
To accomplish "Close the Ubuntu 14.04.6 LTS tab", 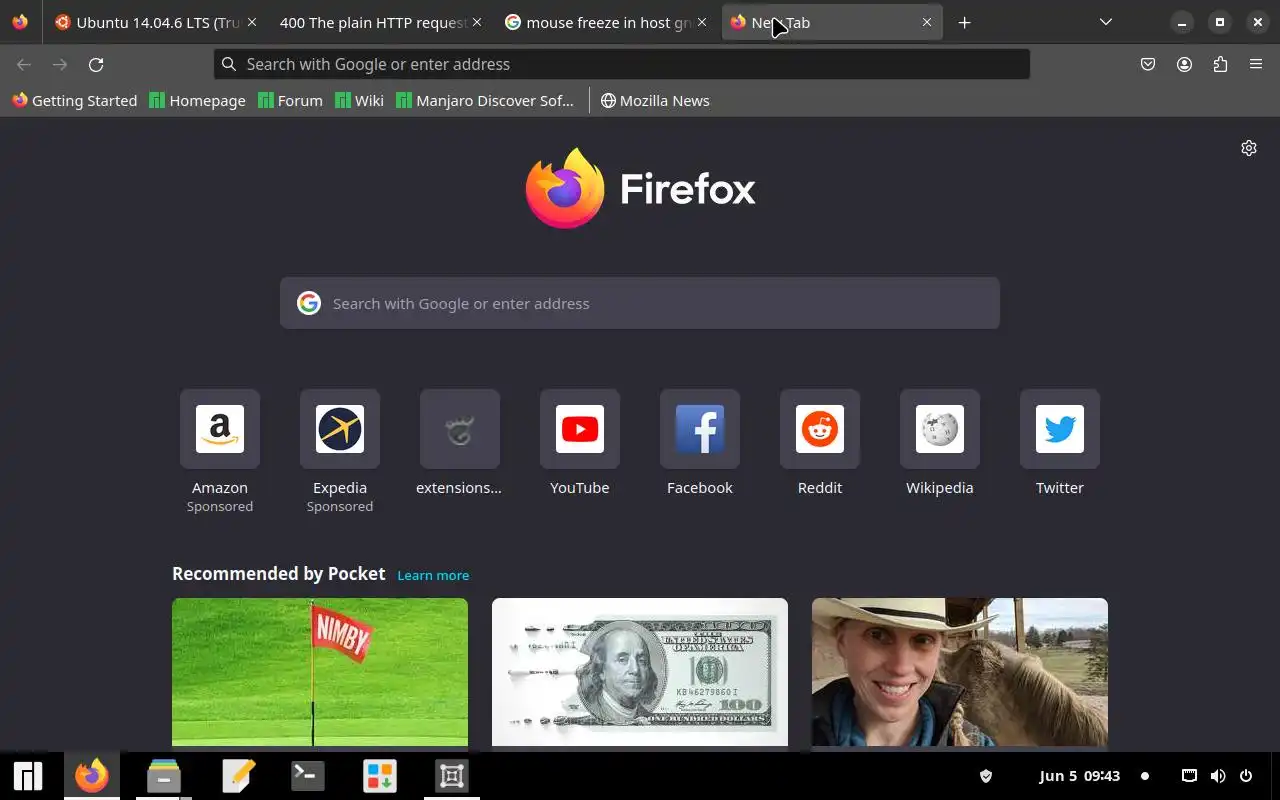I will pyautogui.click(x=251, y=22).
